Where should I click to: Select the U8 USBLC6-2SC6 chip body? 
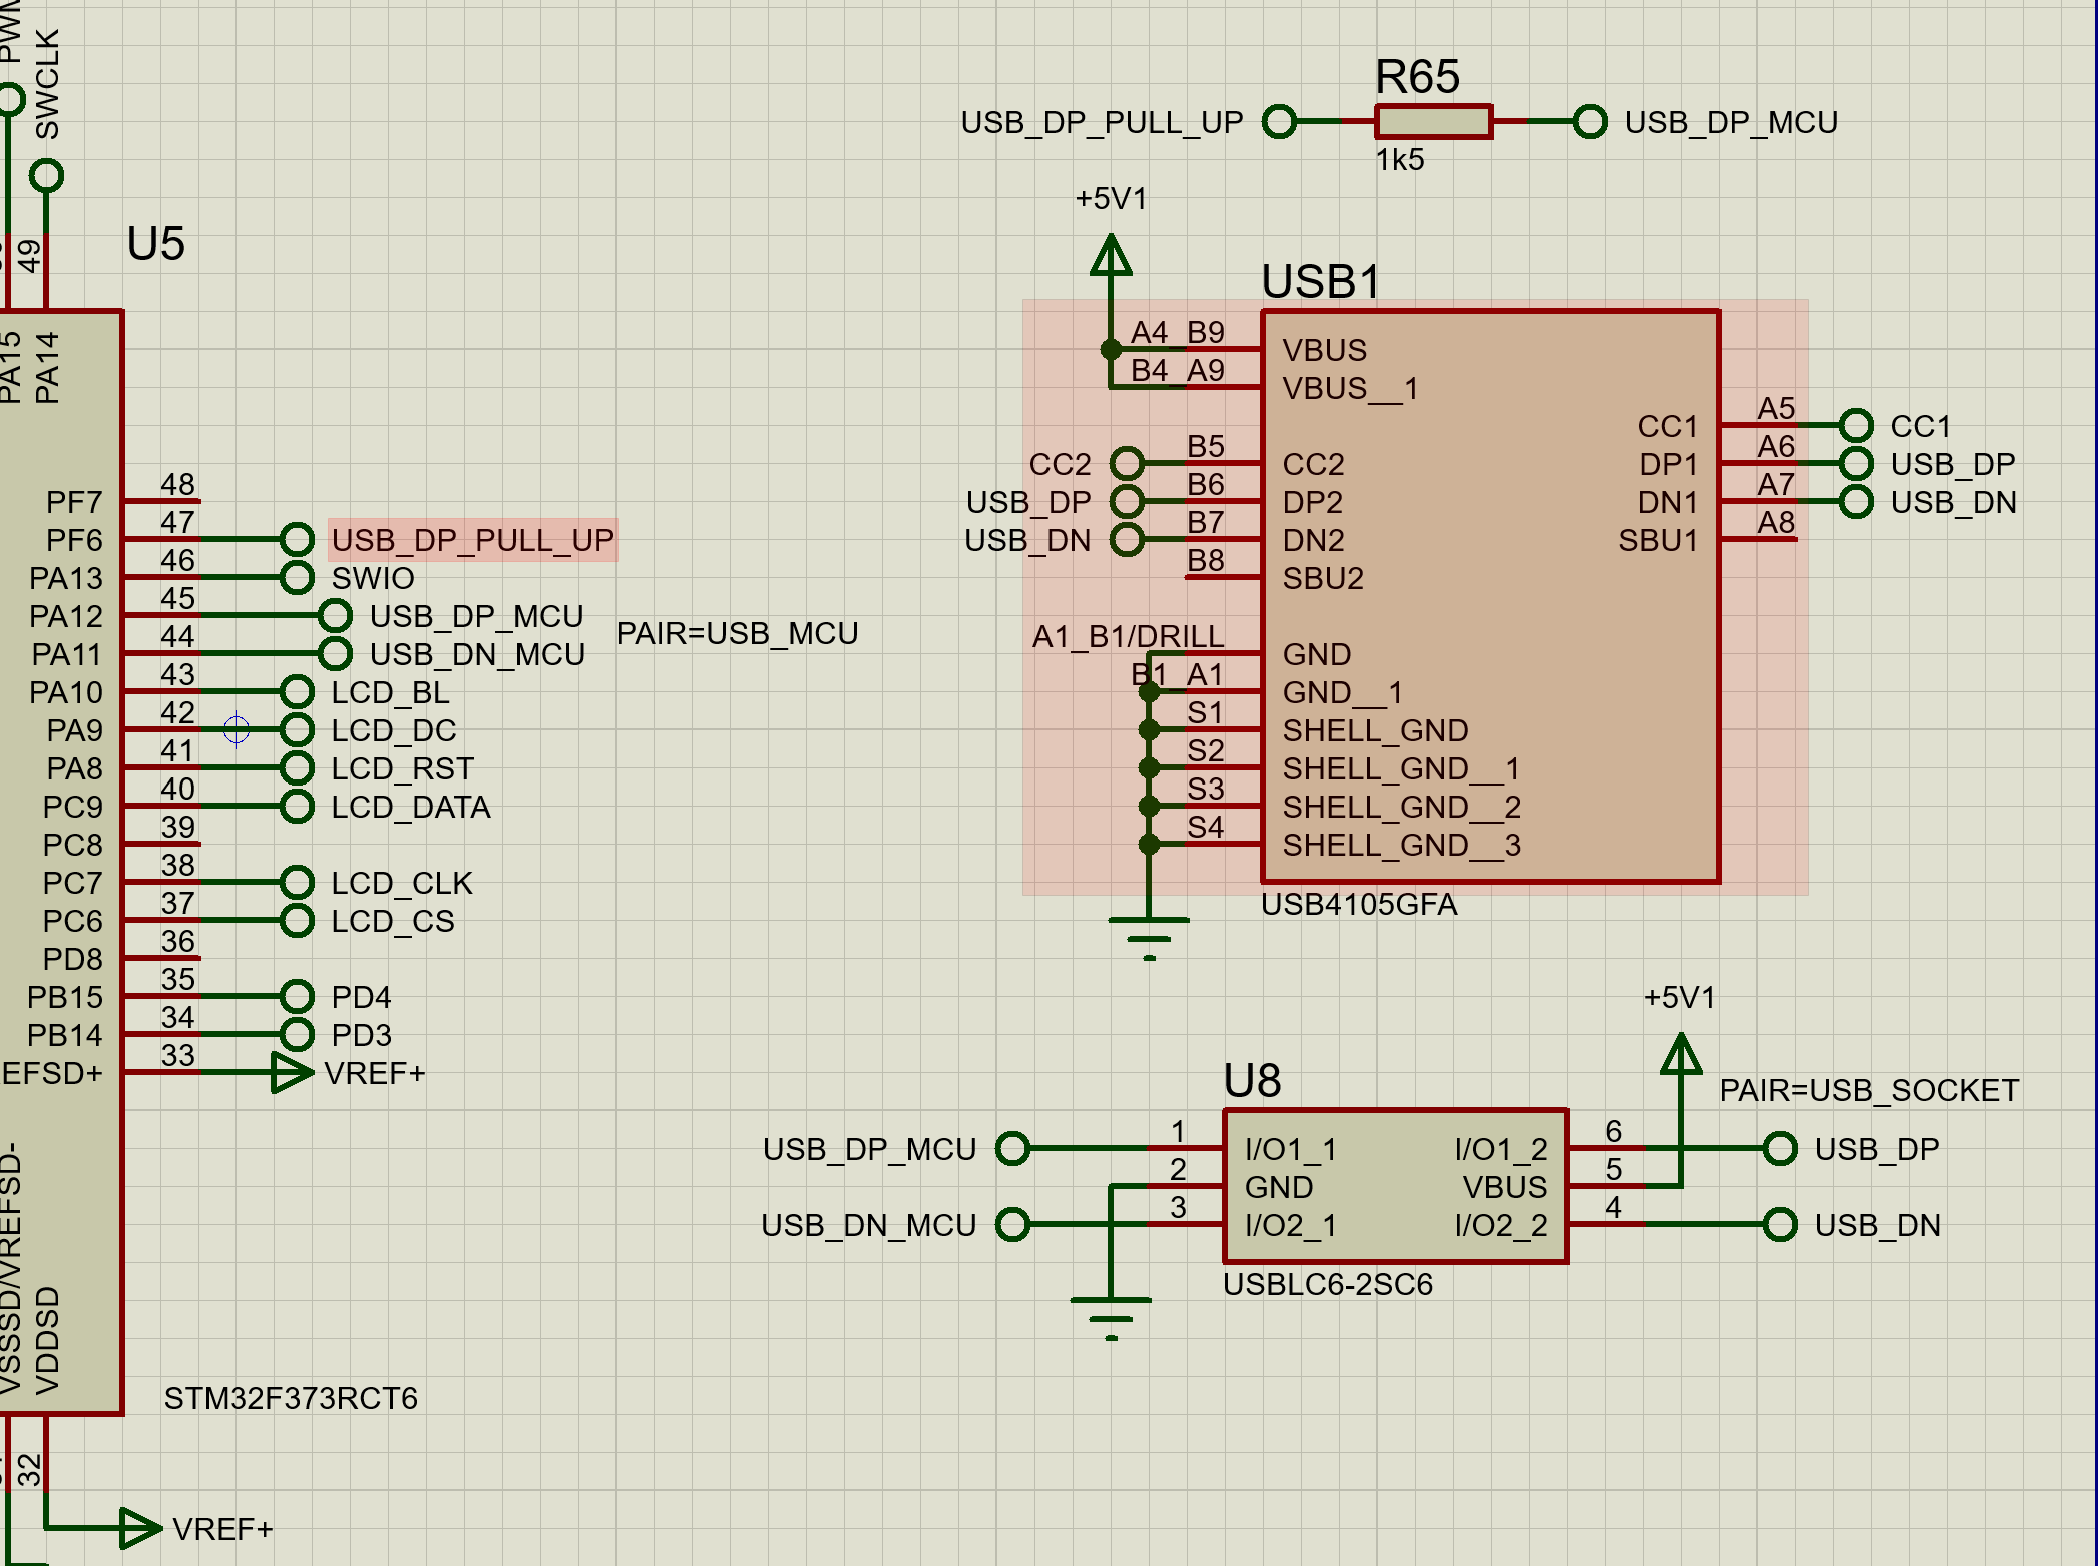(1395, 1186)
